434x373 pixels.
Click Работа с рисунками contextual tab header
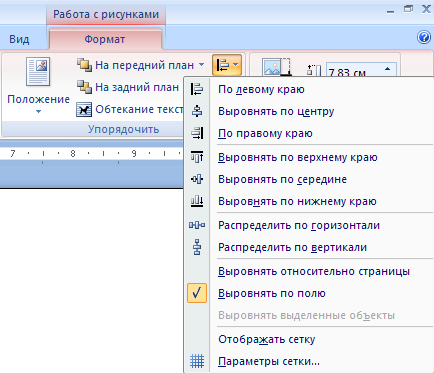pyautogui.click(x=106, y=14)
